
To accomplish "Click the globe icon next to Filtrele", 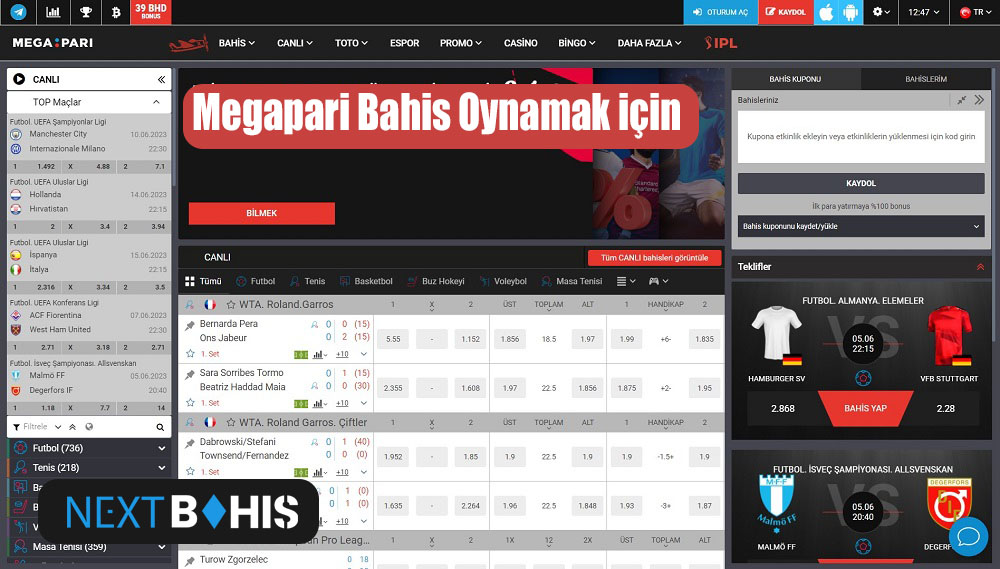I will tap(89, 427).
